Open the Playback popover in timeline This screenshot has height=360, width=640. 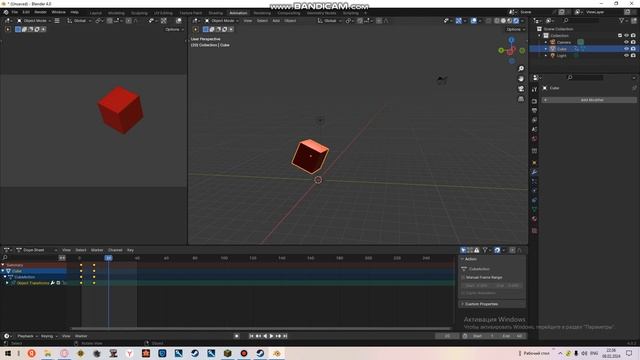coord(27,336)
